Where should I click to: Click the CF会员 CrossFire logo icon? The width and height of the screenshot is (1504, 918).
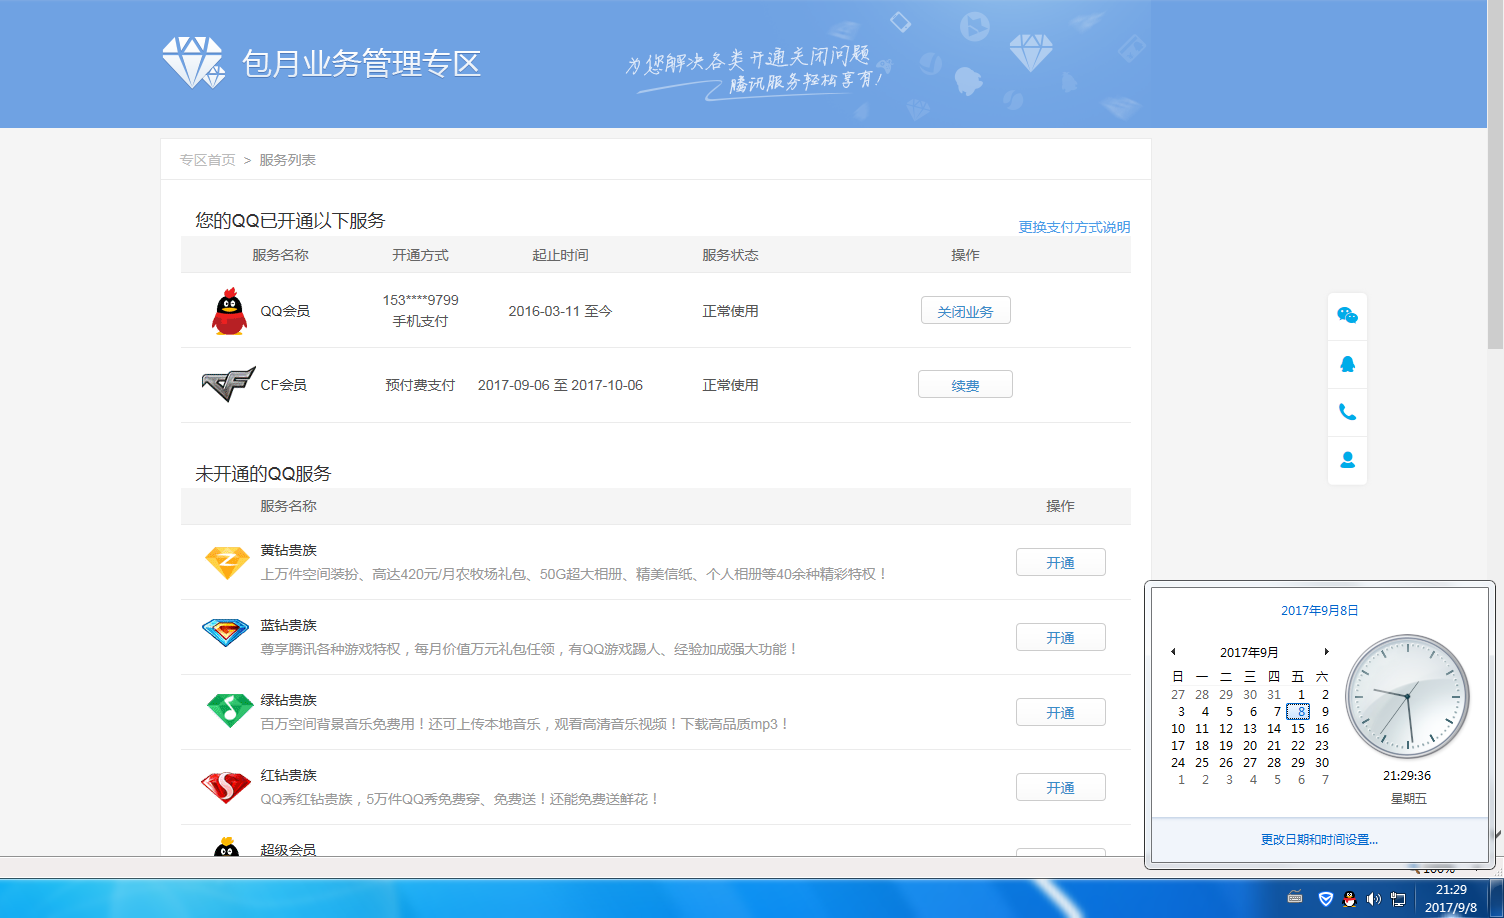tap(228, 384)
